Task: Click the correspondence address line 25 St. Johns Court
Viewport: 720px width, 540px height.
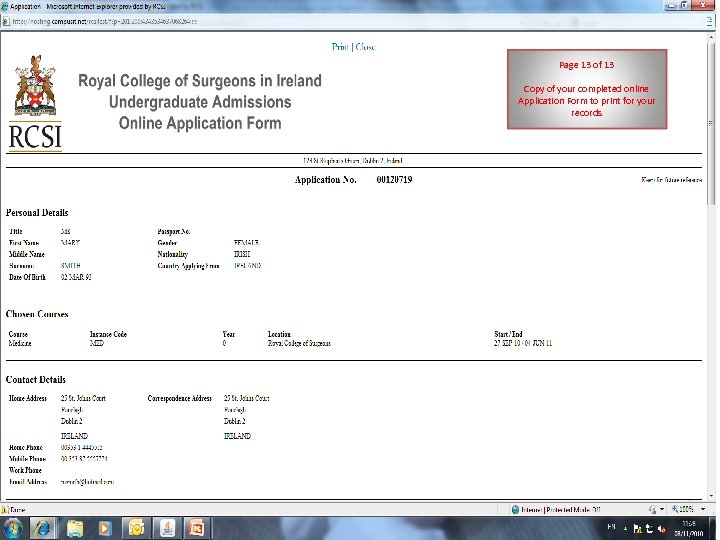Action: click(247, 398)
